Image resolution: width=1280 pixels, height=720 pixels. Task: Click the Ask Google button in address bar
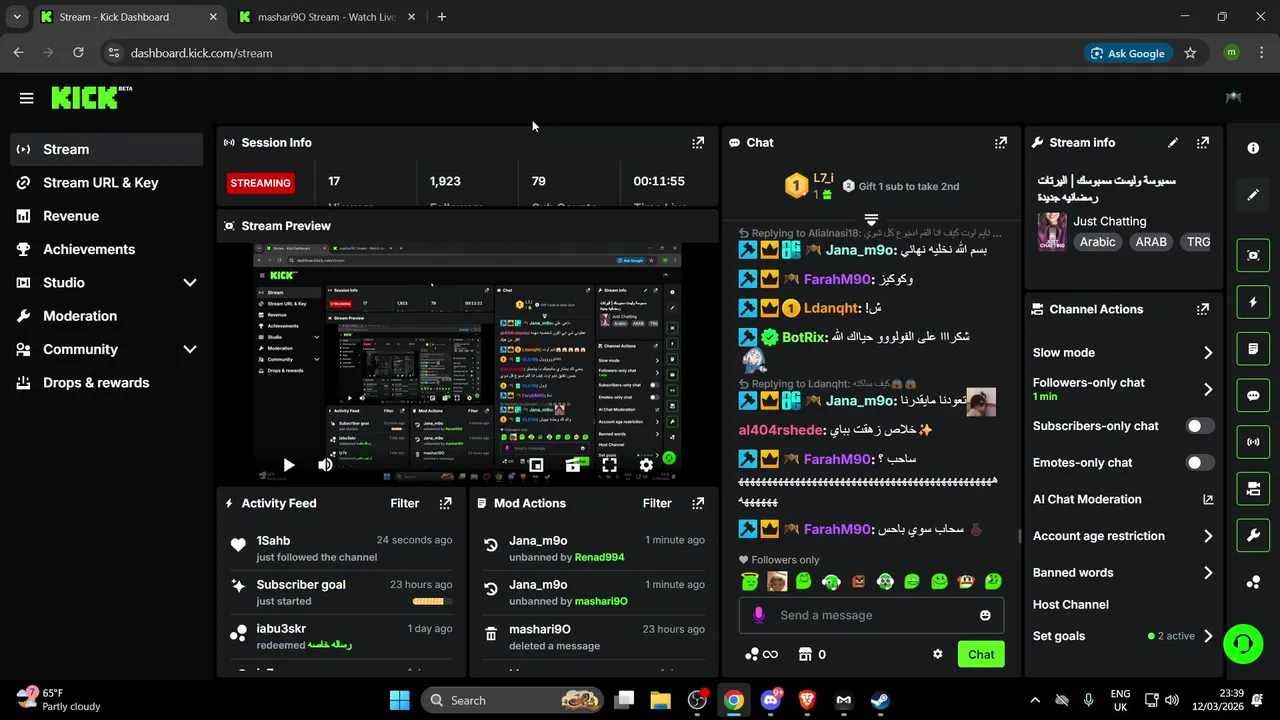[x=1128, y=53]
